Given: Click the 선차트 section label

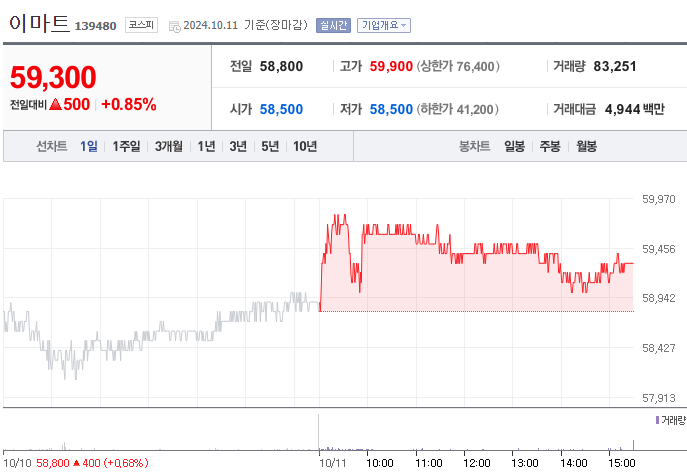Looking at the screenshot, I should click(x=52, y=146).
